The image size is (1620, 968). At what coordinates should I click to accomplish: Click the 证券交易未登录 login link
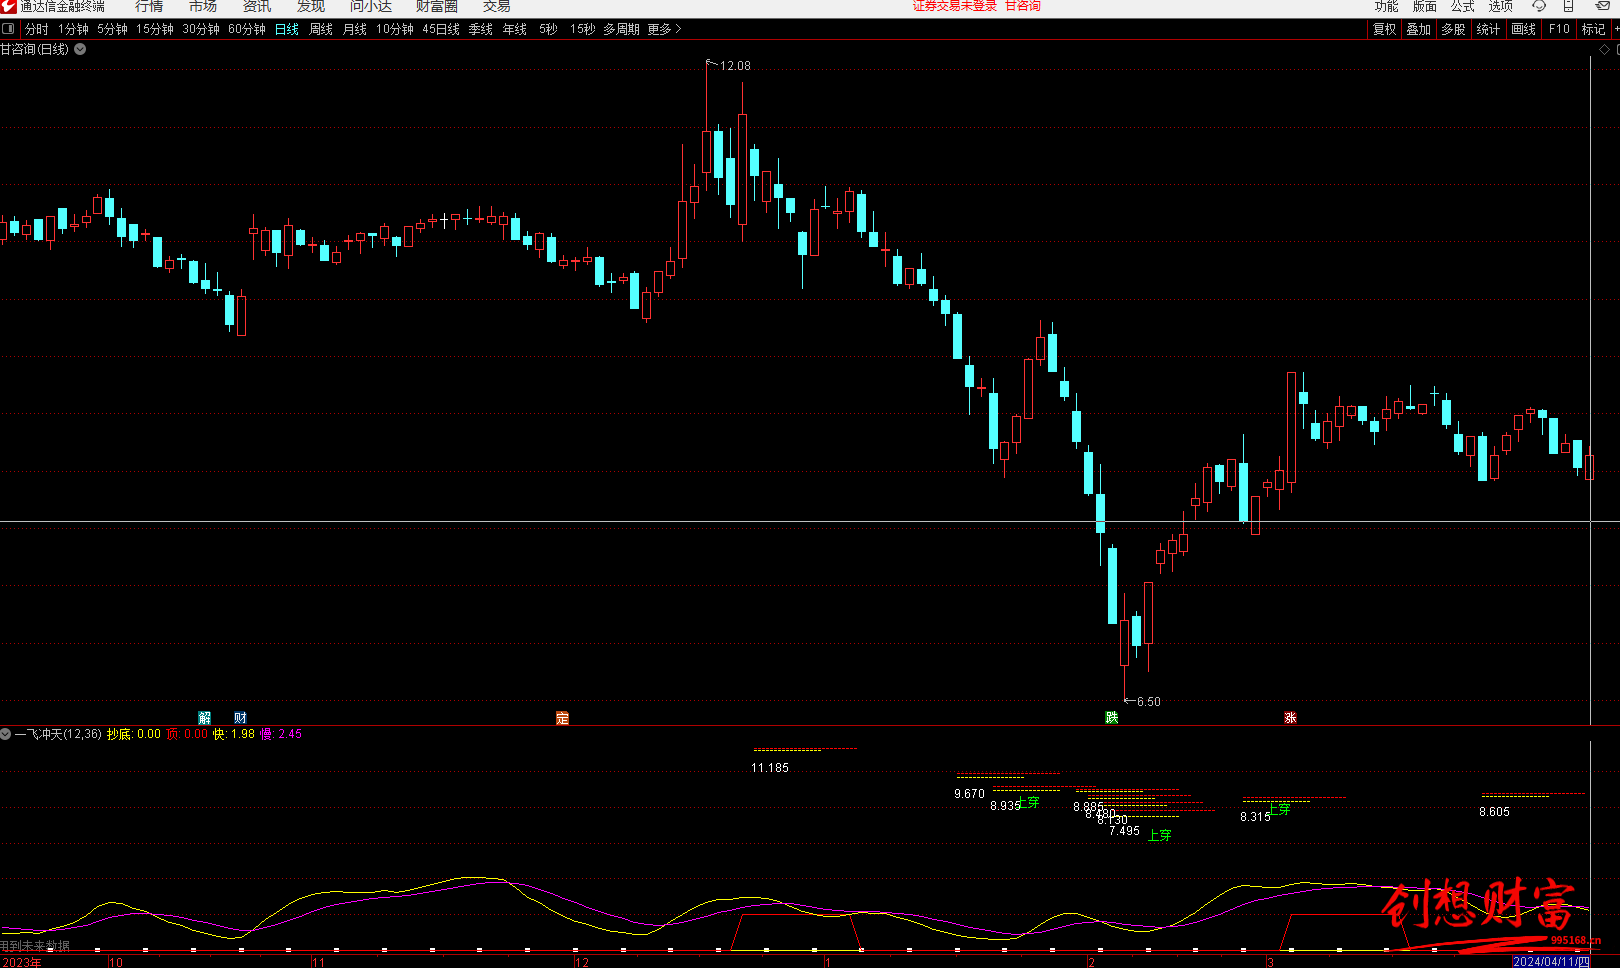(x=955, y=6)
